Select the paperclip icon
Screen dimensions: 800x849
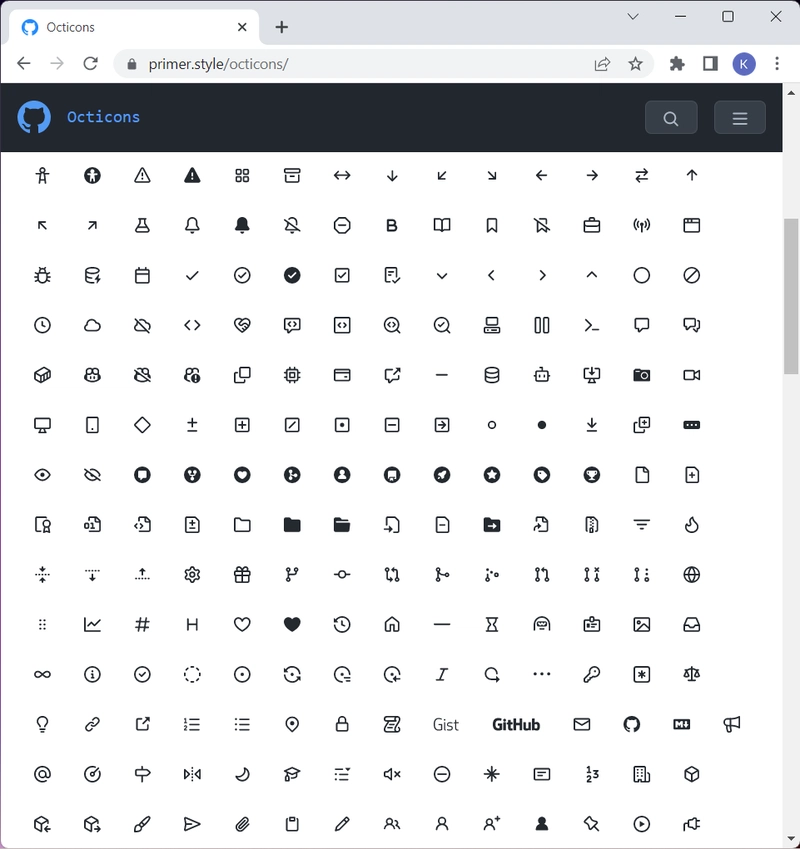pyautogui.click(x=242, y=824)
